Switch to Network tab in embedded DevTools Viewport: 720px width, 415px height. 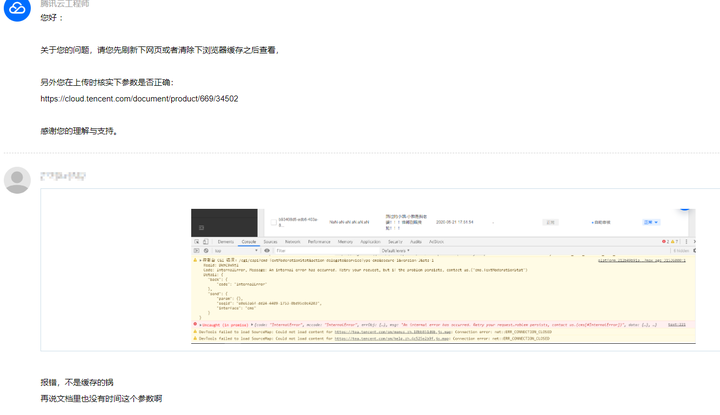292,241
